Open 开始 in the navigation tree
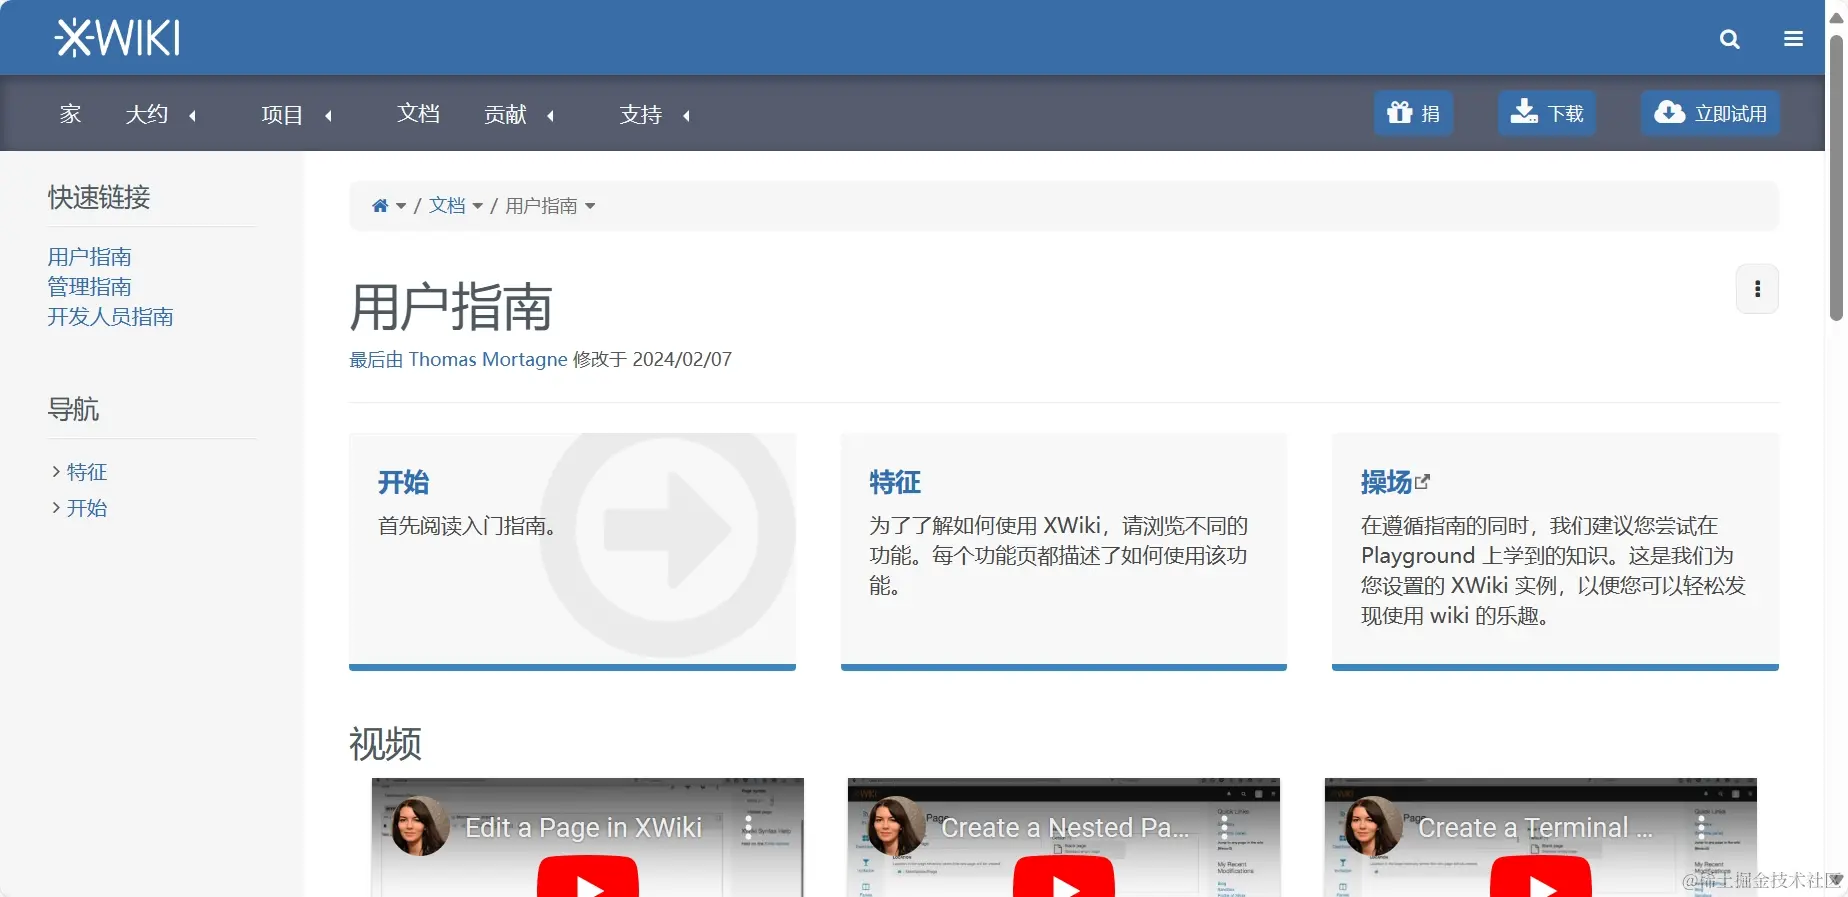The width and height of the screenshot is (1848, 897). pyautogui.click(x=87, y=508)
